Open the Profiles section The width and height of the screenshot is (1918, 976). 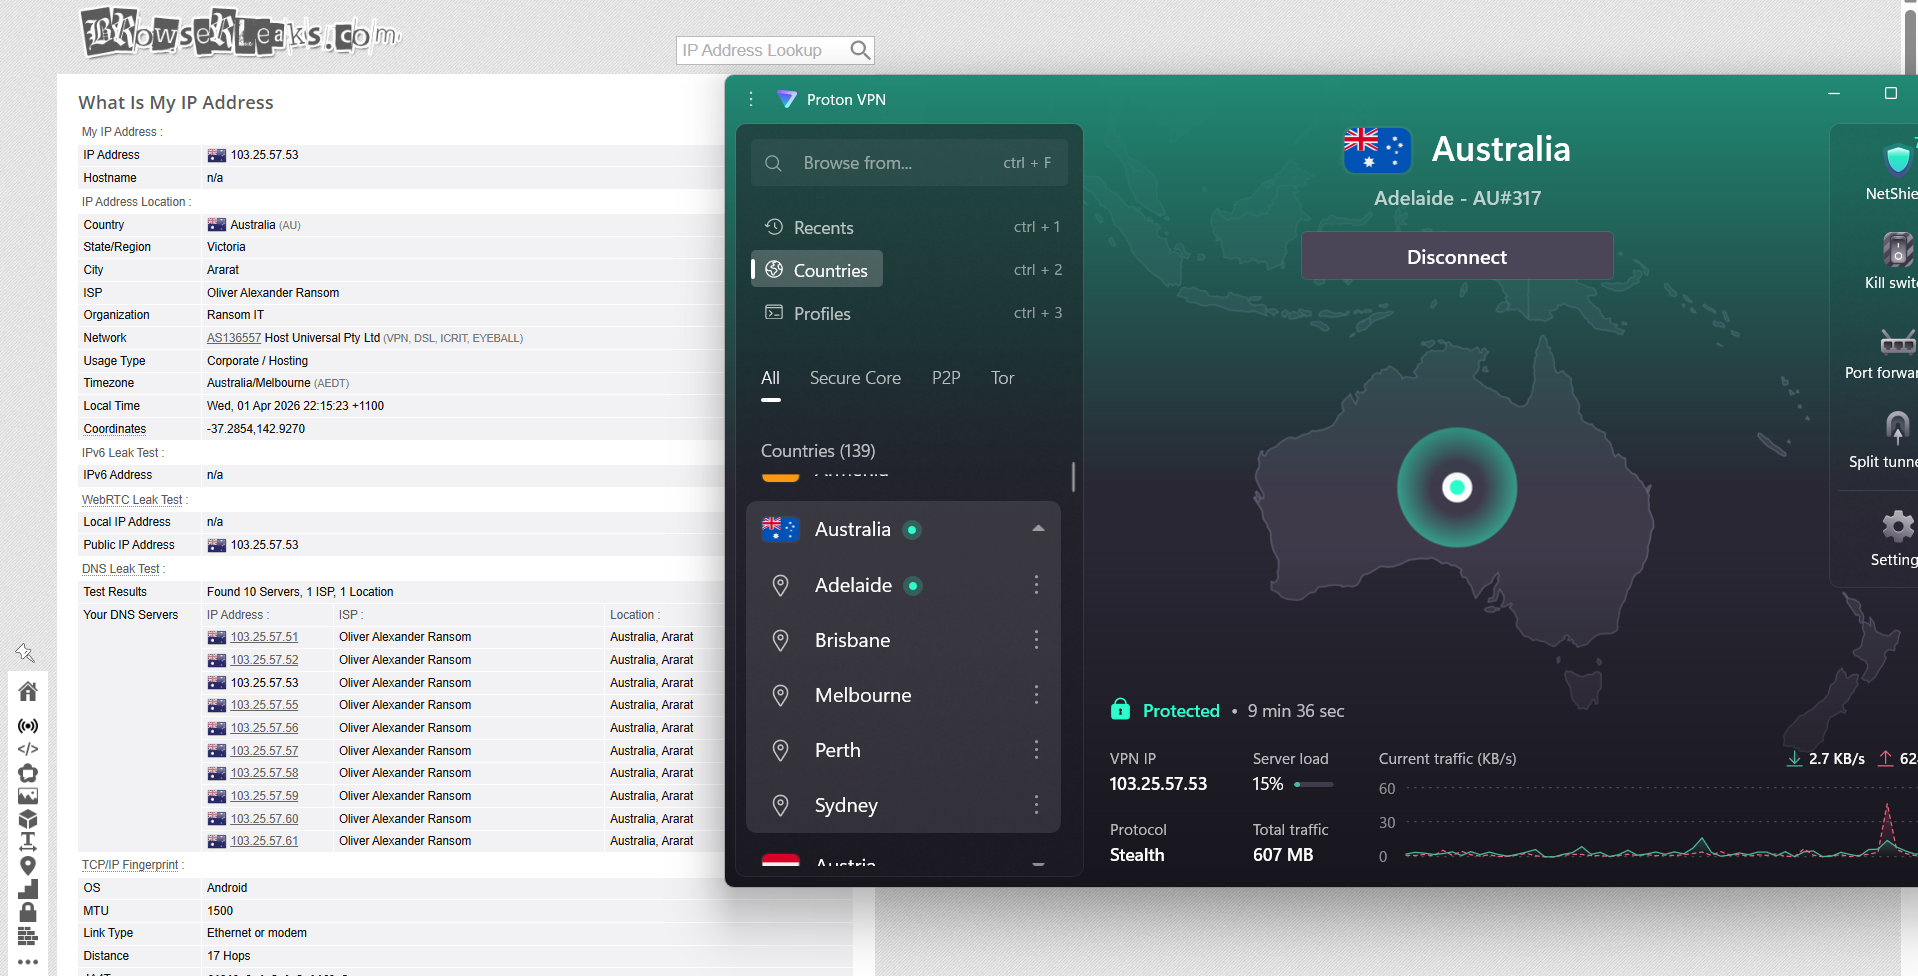click(820, 313)
